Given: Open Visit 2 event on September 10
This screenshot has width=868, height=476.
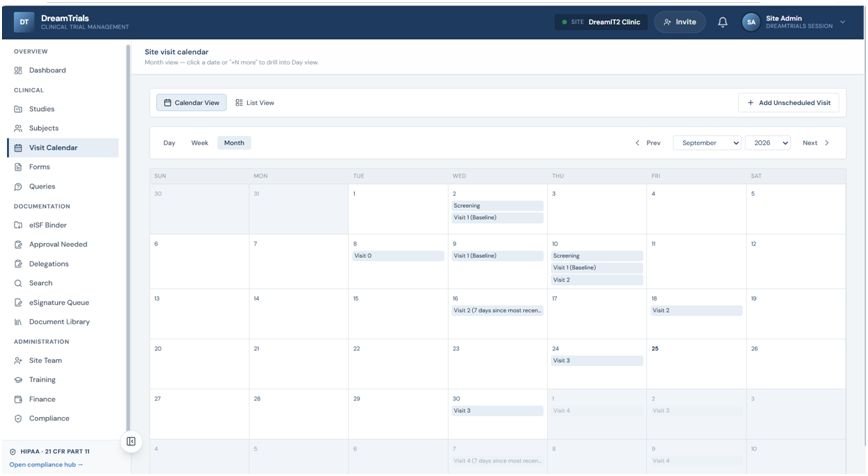Looking at the screenshot, I should 597,280.
